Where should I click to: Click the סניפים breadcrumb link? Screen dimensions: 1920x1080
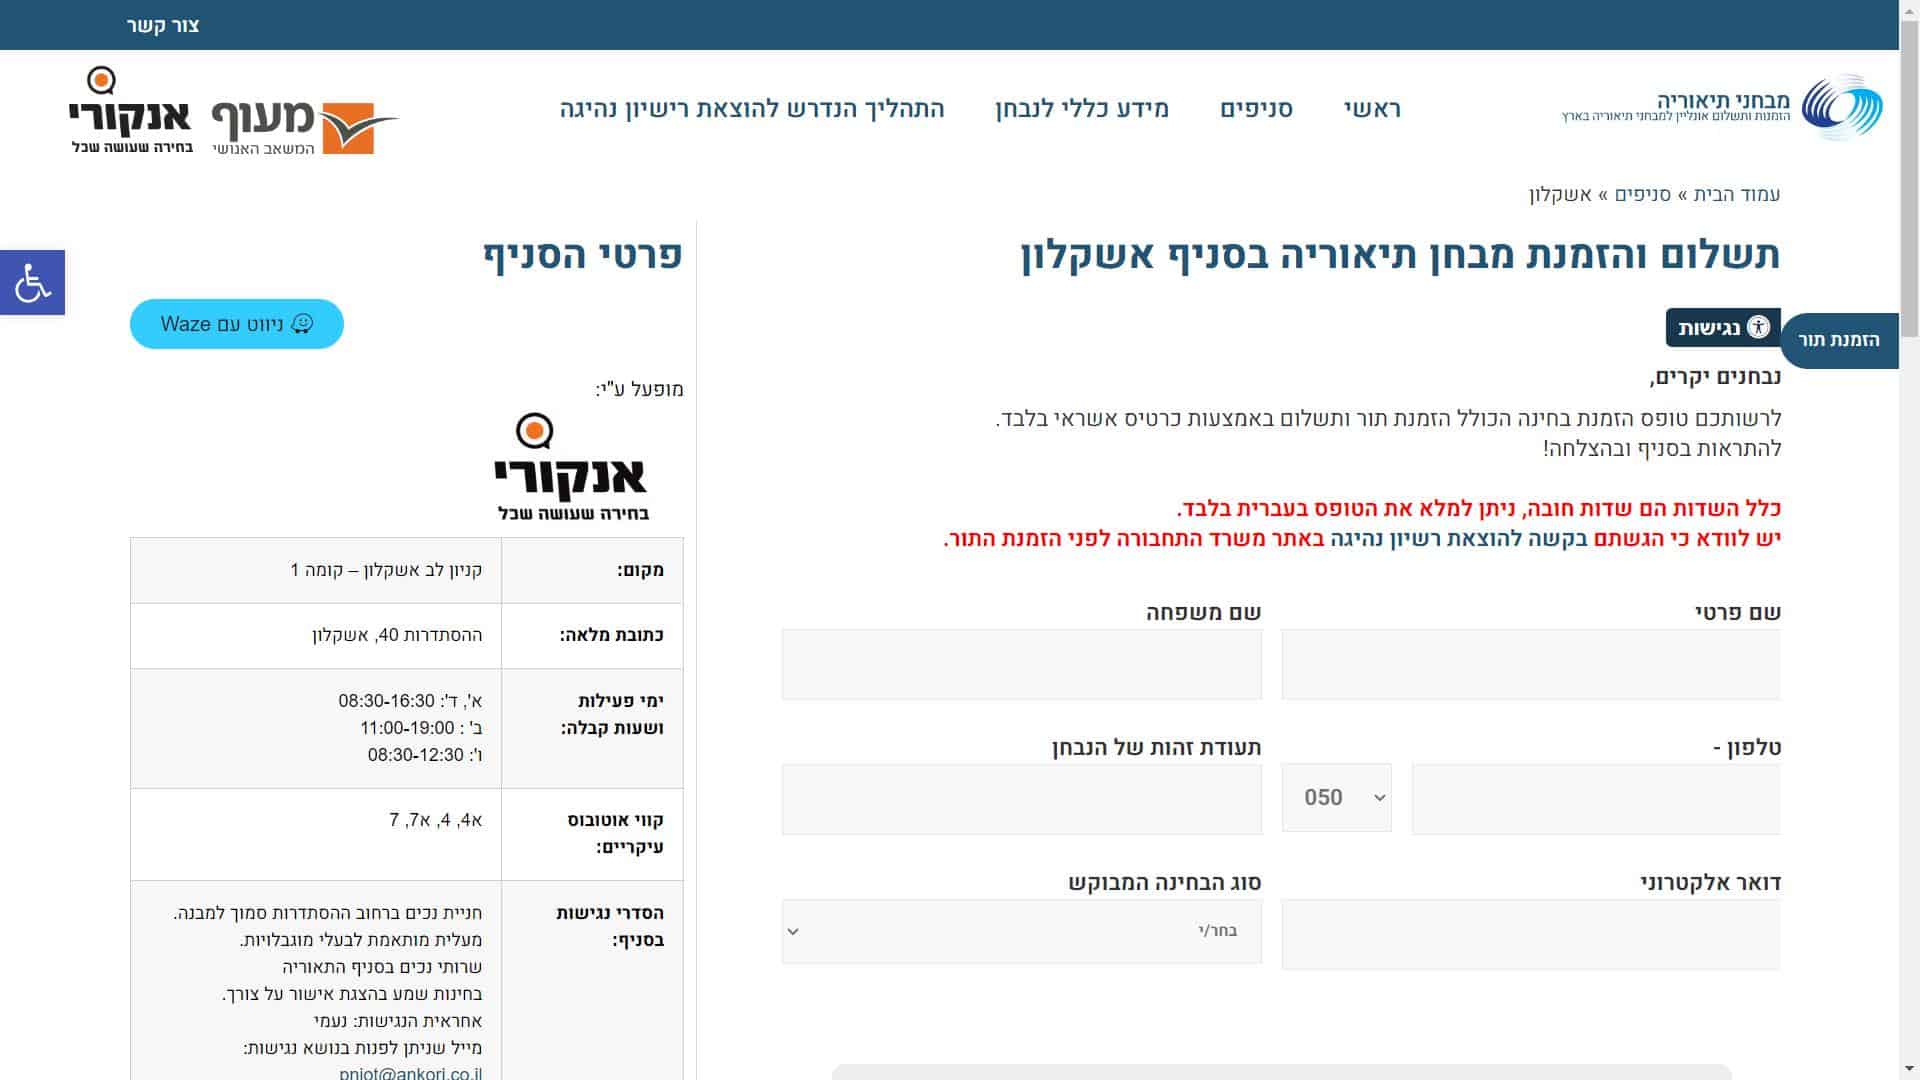point(1643,194)
